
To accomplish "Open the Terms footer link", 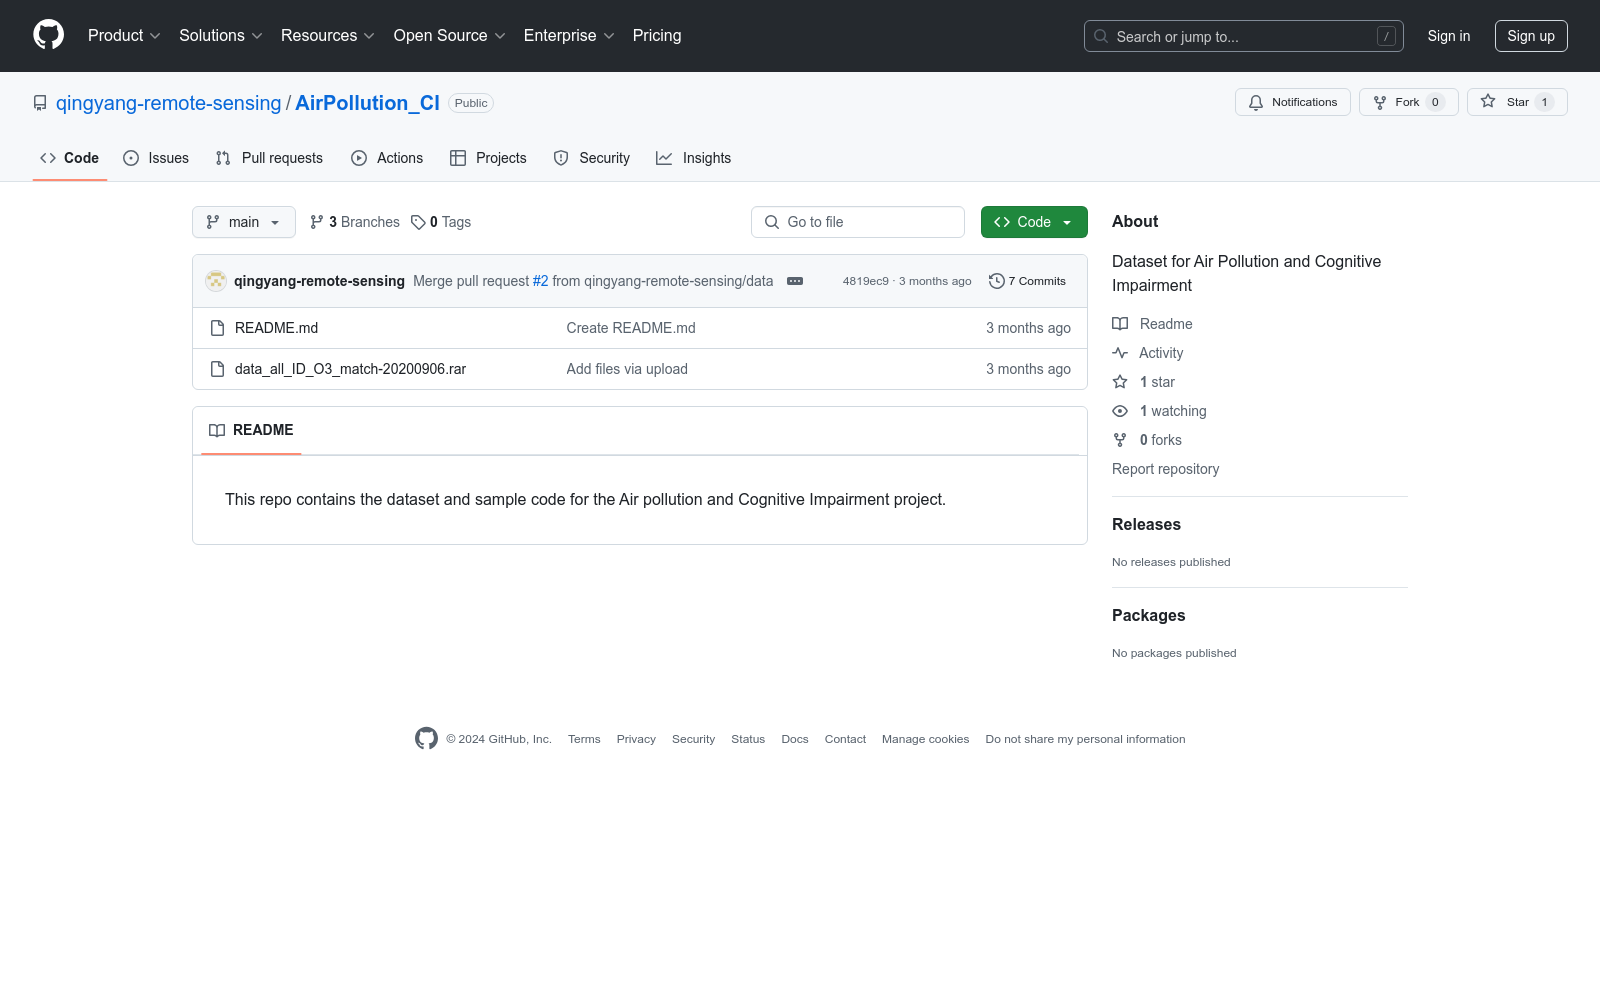I will (x=584, y=739).
